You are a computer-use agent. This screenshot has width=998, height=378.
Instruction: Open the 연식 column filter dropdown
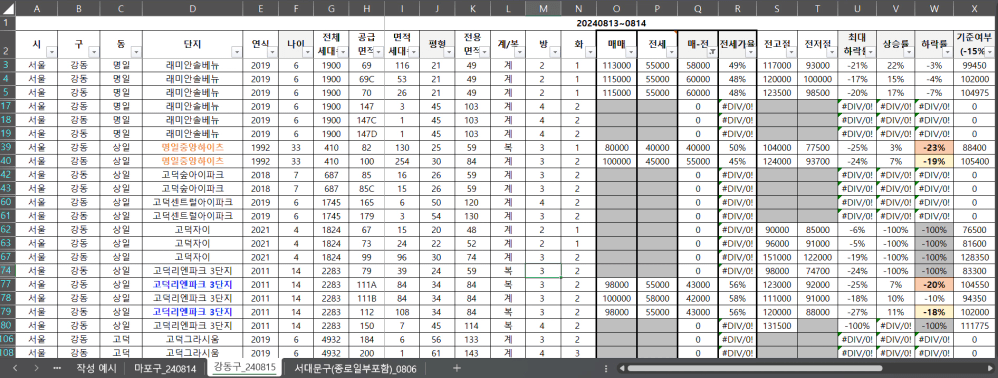[x=274, y=52]
